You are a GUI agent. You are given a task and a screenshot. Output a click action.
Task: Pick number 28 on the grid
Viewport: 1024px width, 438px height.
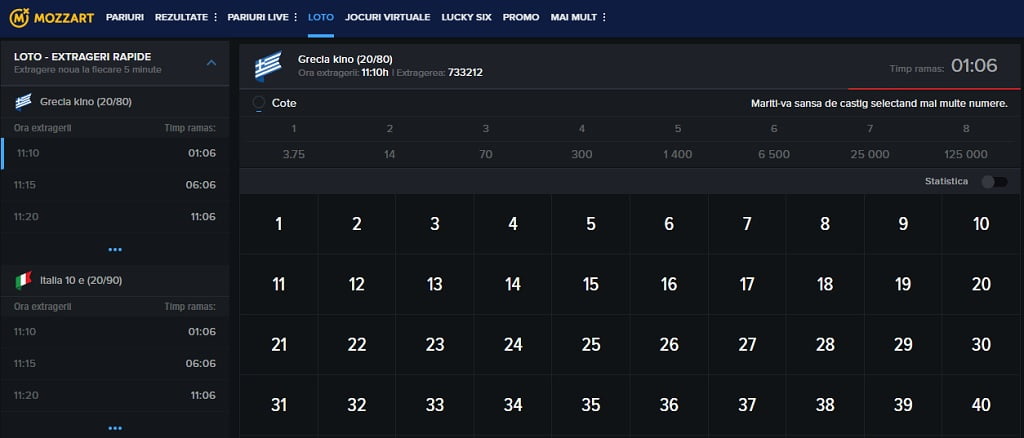tap(825, 345)
